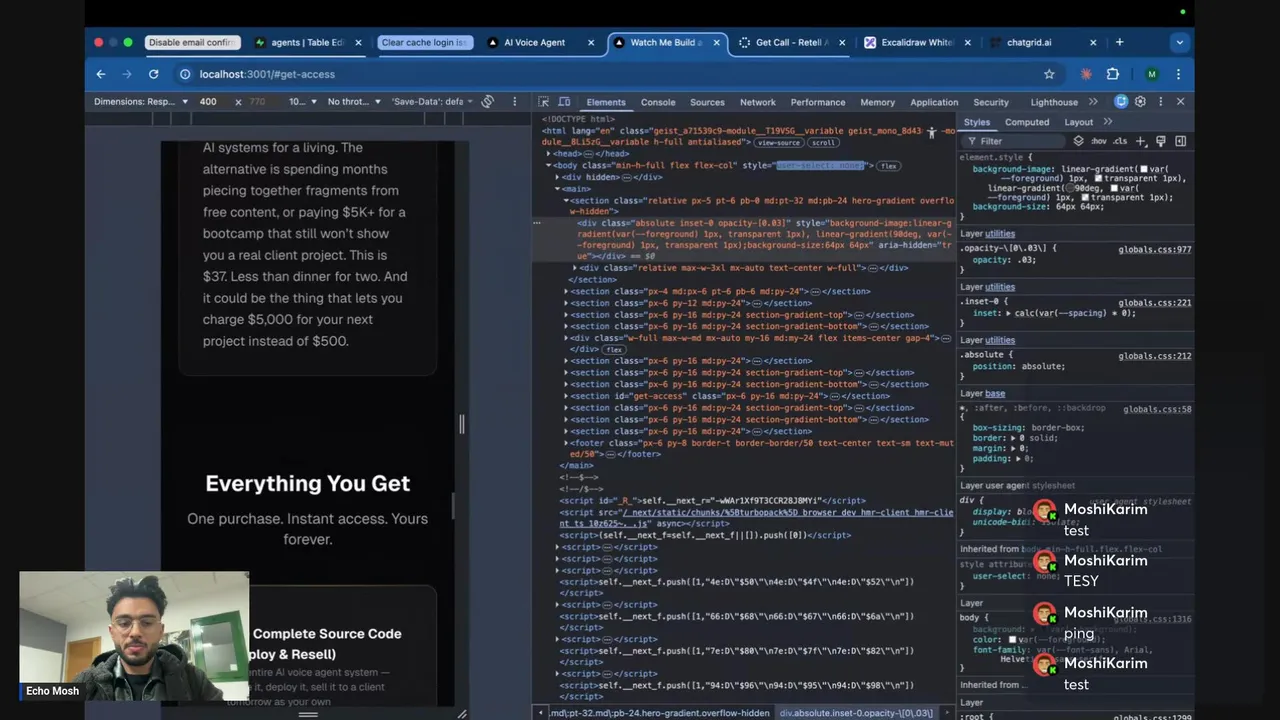
Task: Open the tab search chevron in Chrome
Action: click(x=1180, y=42)
